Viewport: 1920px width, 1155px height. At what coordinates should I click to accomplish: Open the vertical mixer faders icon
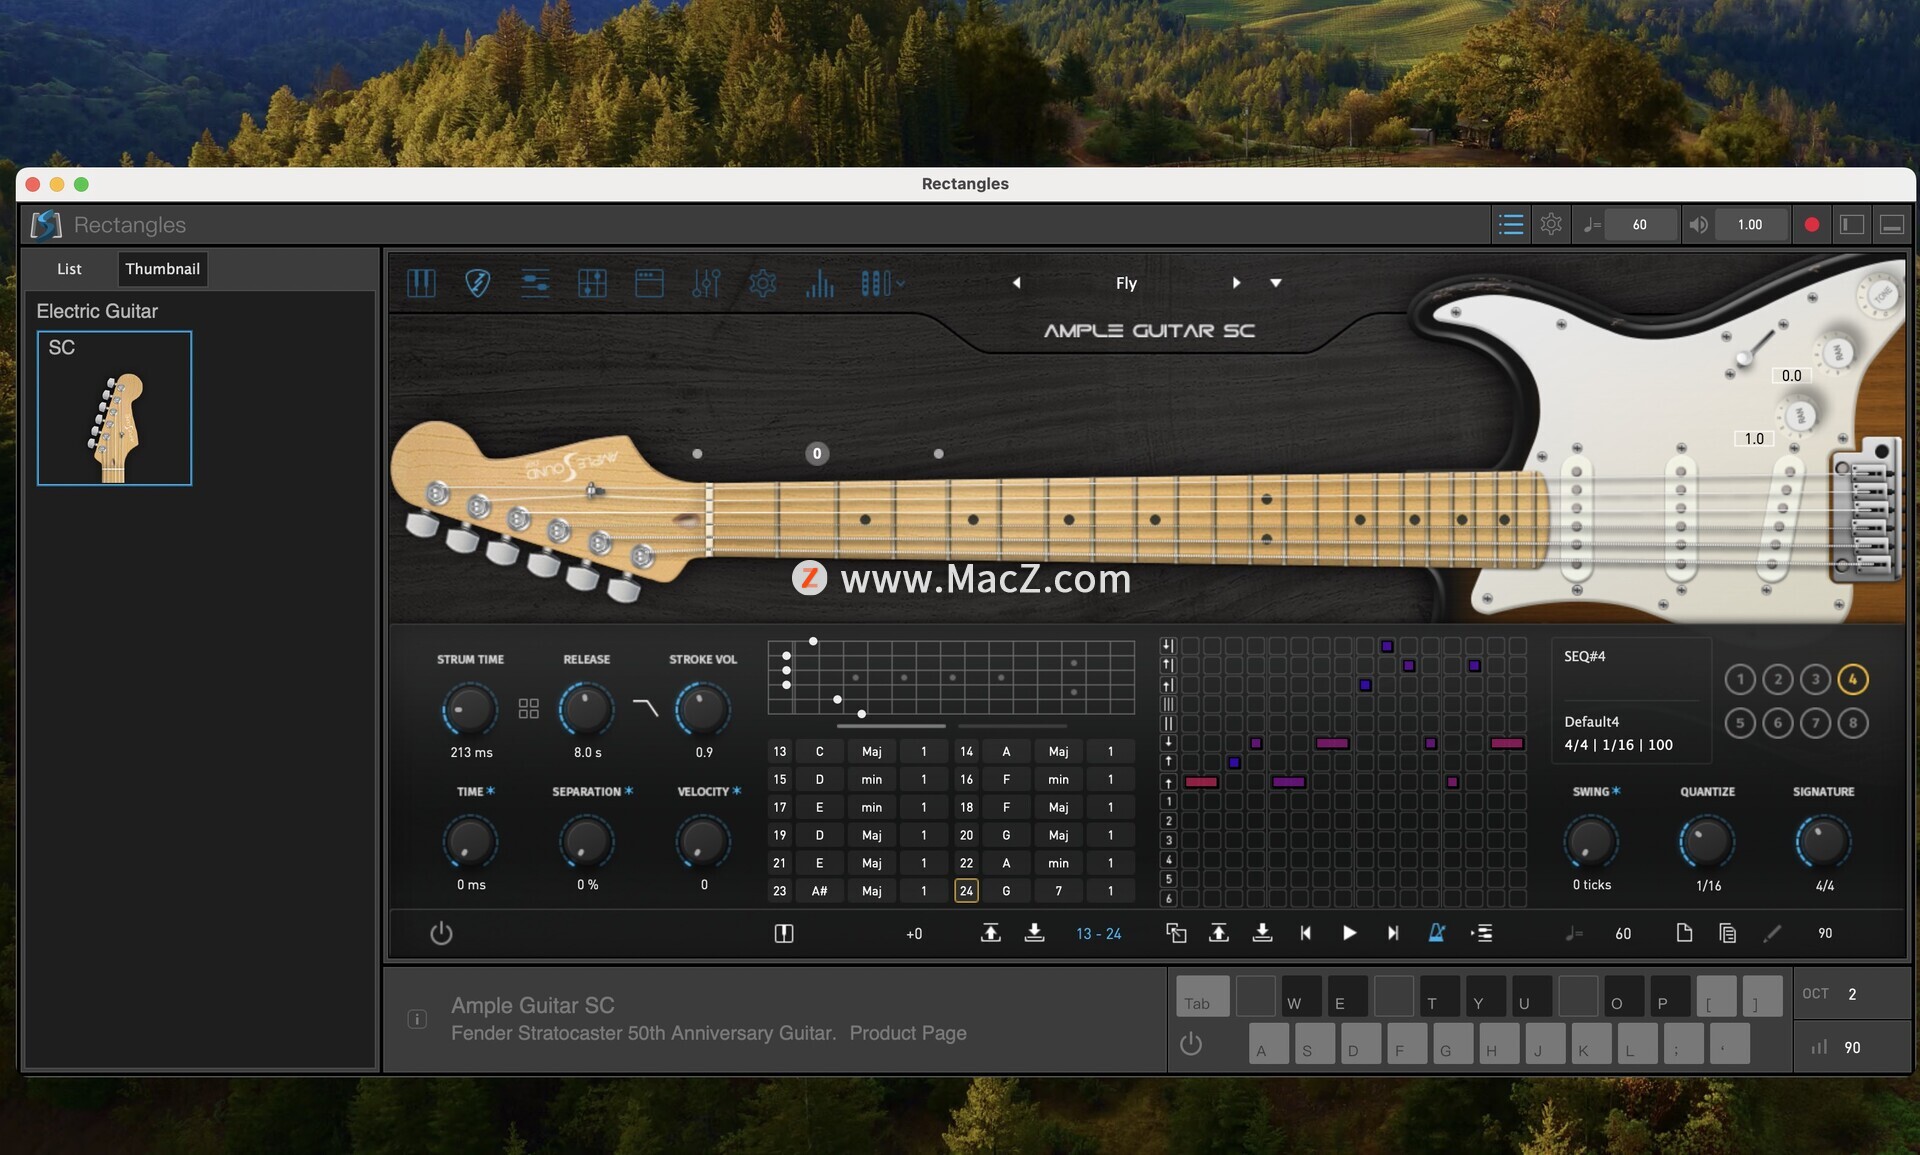coord(706,284)
